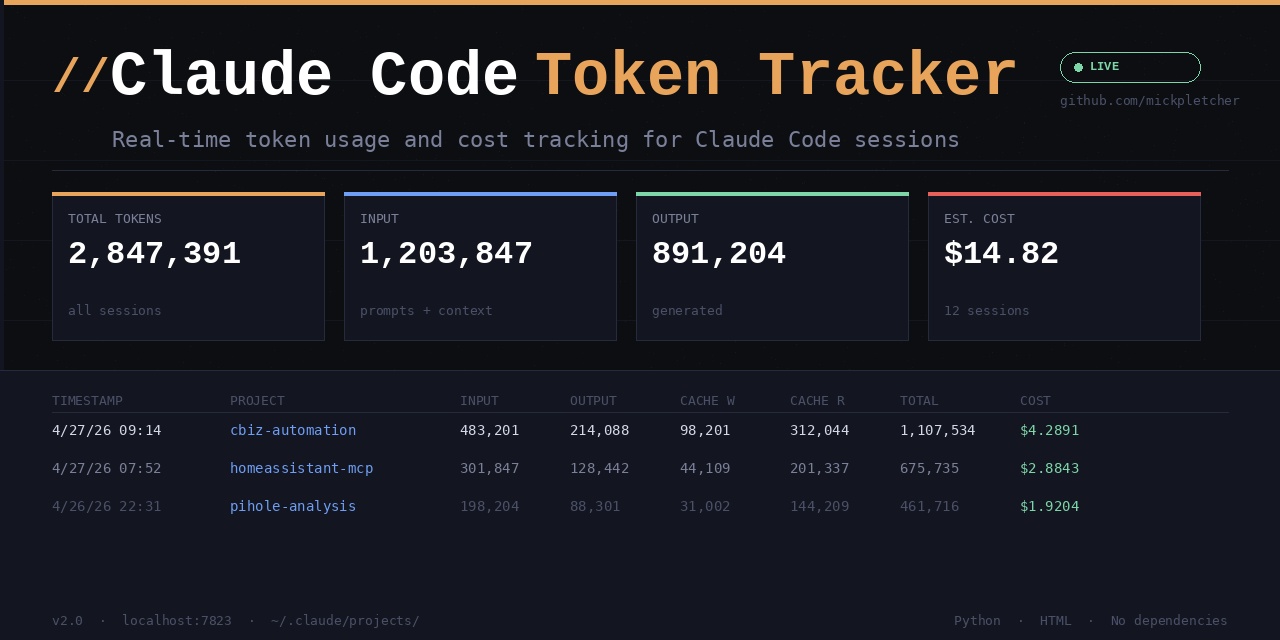1280x640 pixels.
Task: Click the OUTPUT stat card
Action: coord(772,266)
